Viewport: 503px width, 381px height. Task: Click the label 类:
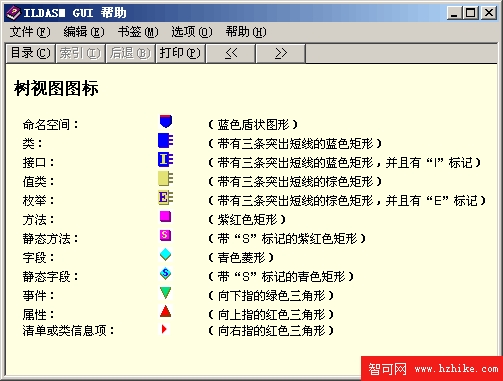(x=32, y=144)
